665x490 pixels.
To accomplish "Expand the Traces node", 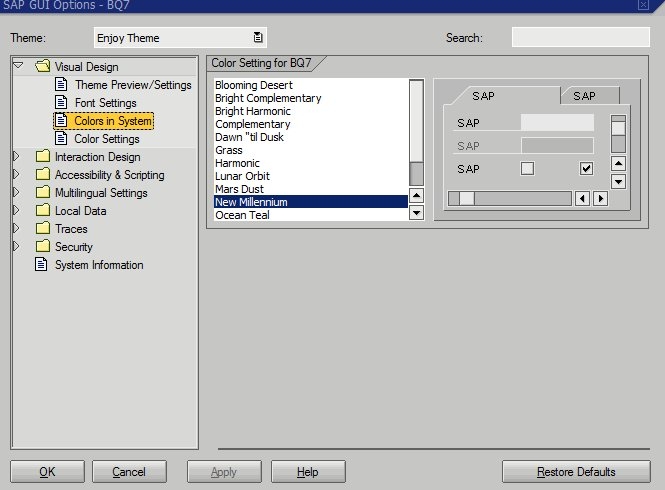I will pos(16,228).
